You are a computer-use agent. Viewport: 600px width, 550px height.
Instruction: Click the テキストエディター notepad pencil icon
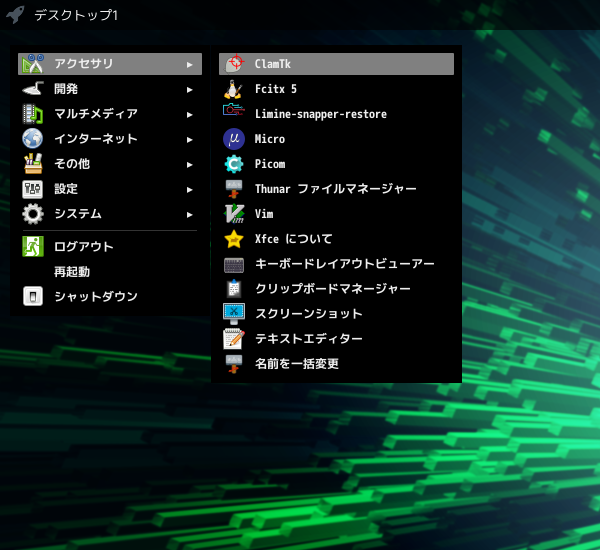pyautogui.click(x=234, y=339)
